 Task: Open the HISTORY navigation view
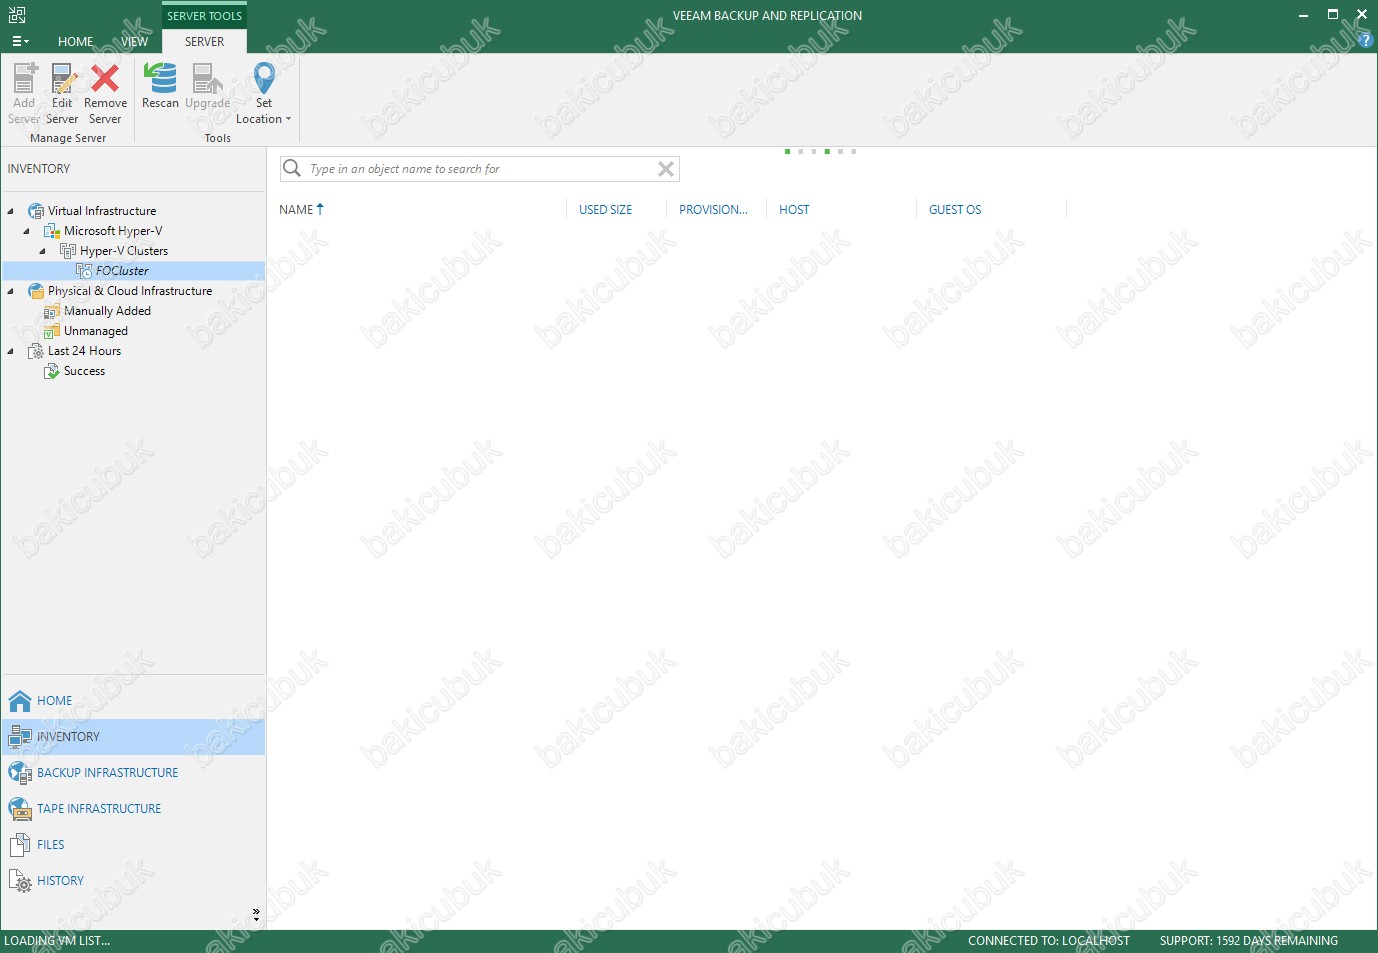[133, 881]
